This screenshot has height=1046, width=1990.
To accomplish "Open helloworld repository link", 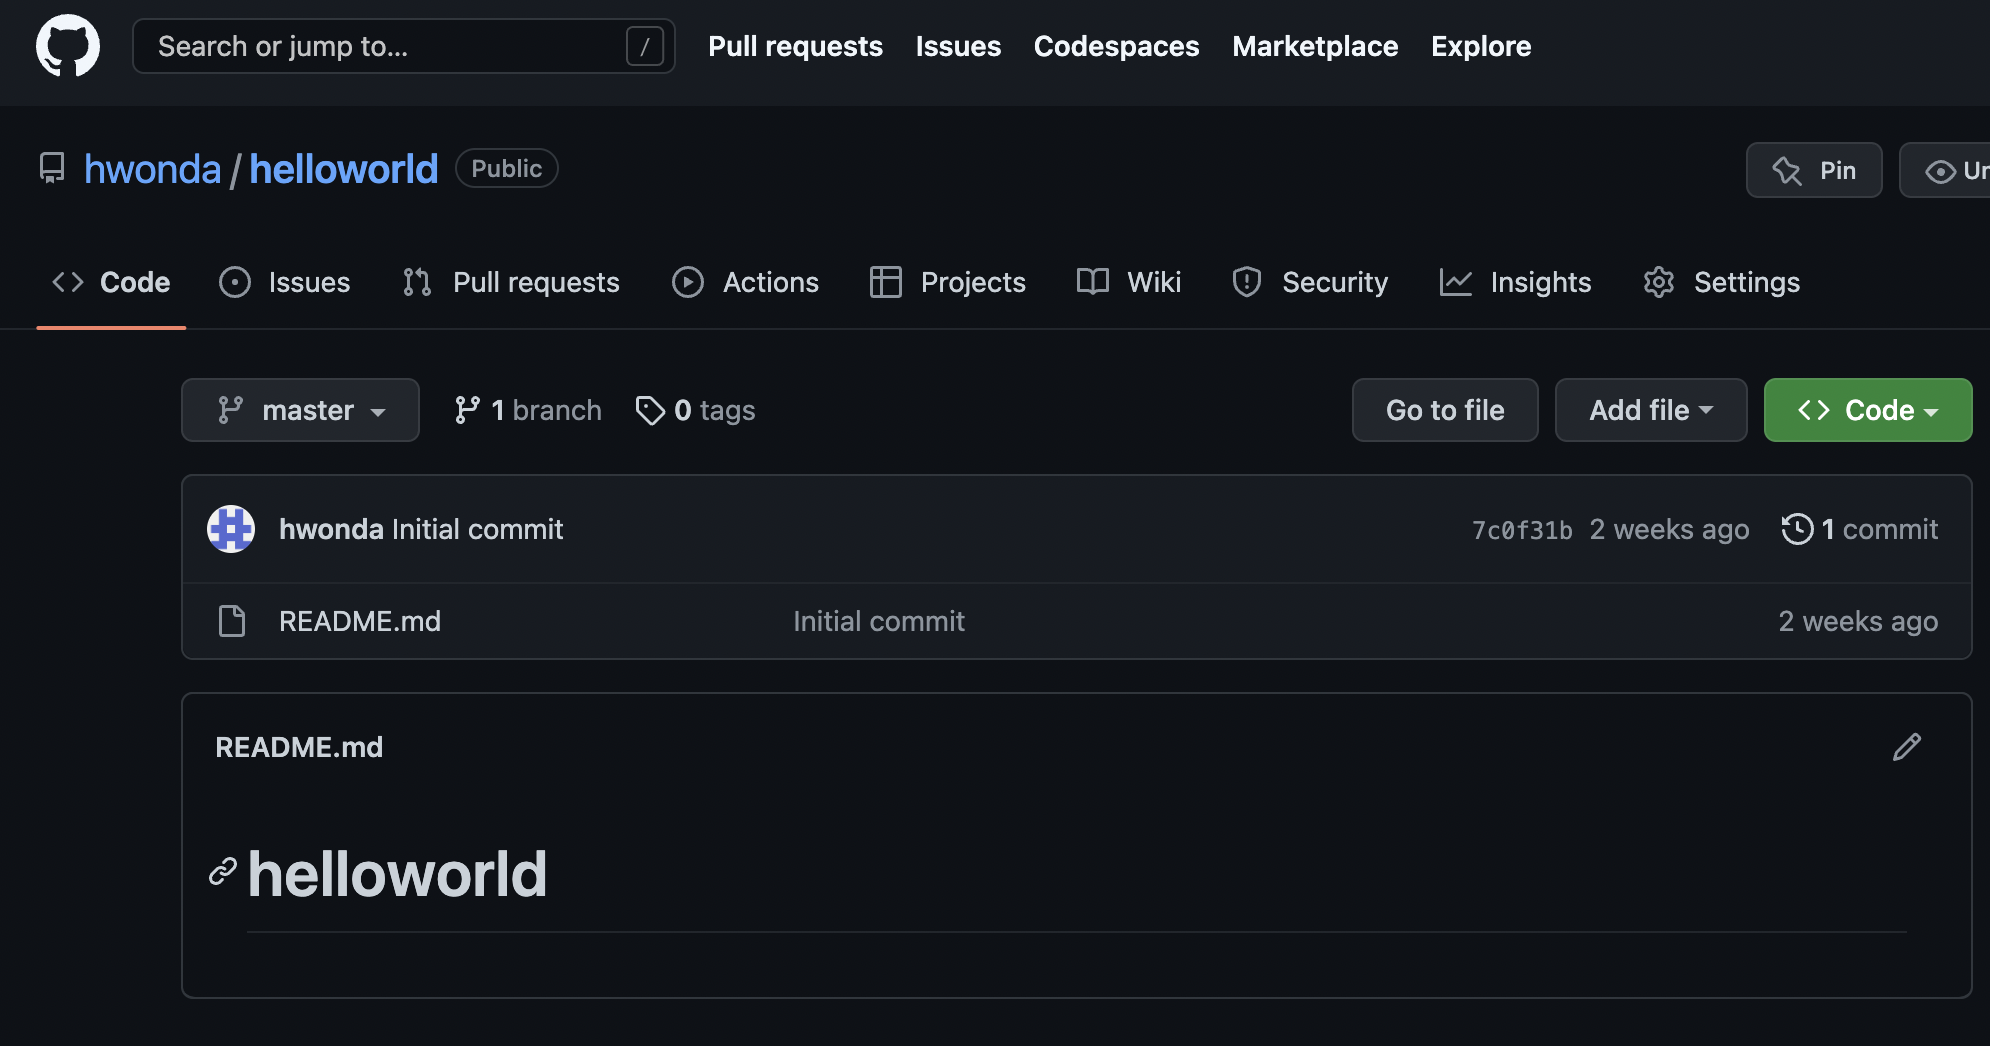I will coord(343,169).
